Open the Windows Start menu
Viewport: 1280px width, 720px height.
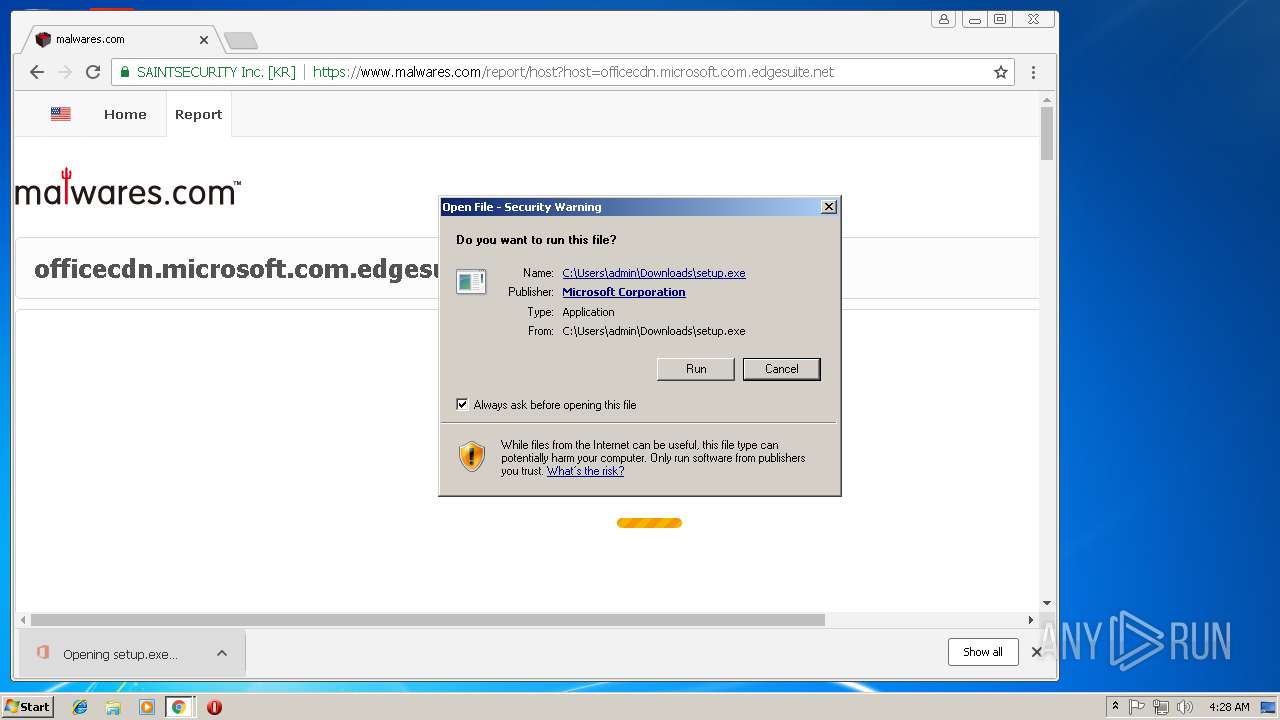pyautogui.click(x=27, y=707)
